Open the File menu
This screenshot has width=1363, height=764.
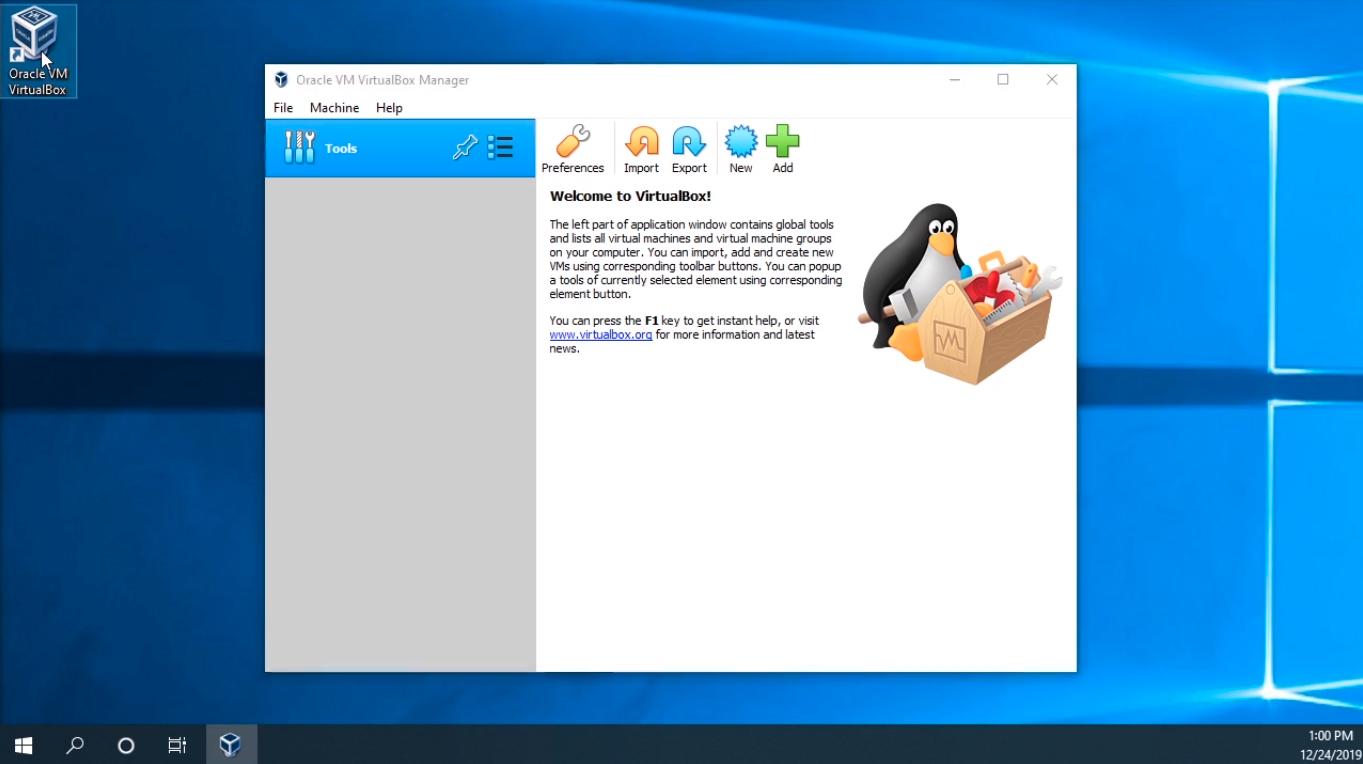[x=283, y=108]
